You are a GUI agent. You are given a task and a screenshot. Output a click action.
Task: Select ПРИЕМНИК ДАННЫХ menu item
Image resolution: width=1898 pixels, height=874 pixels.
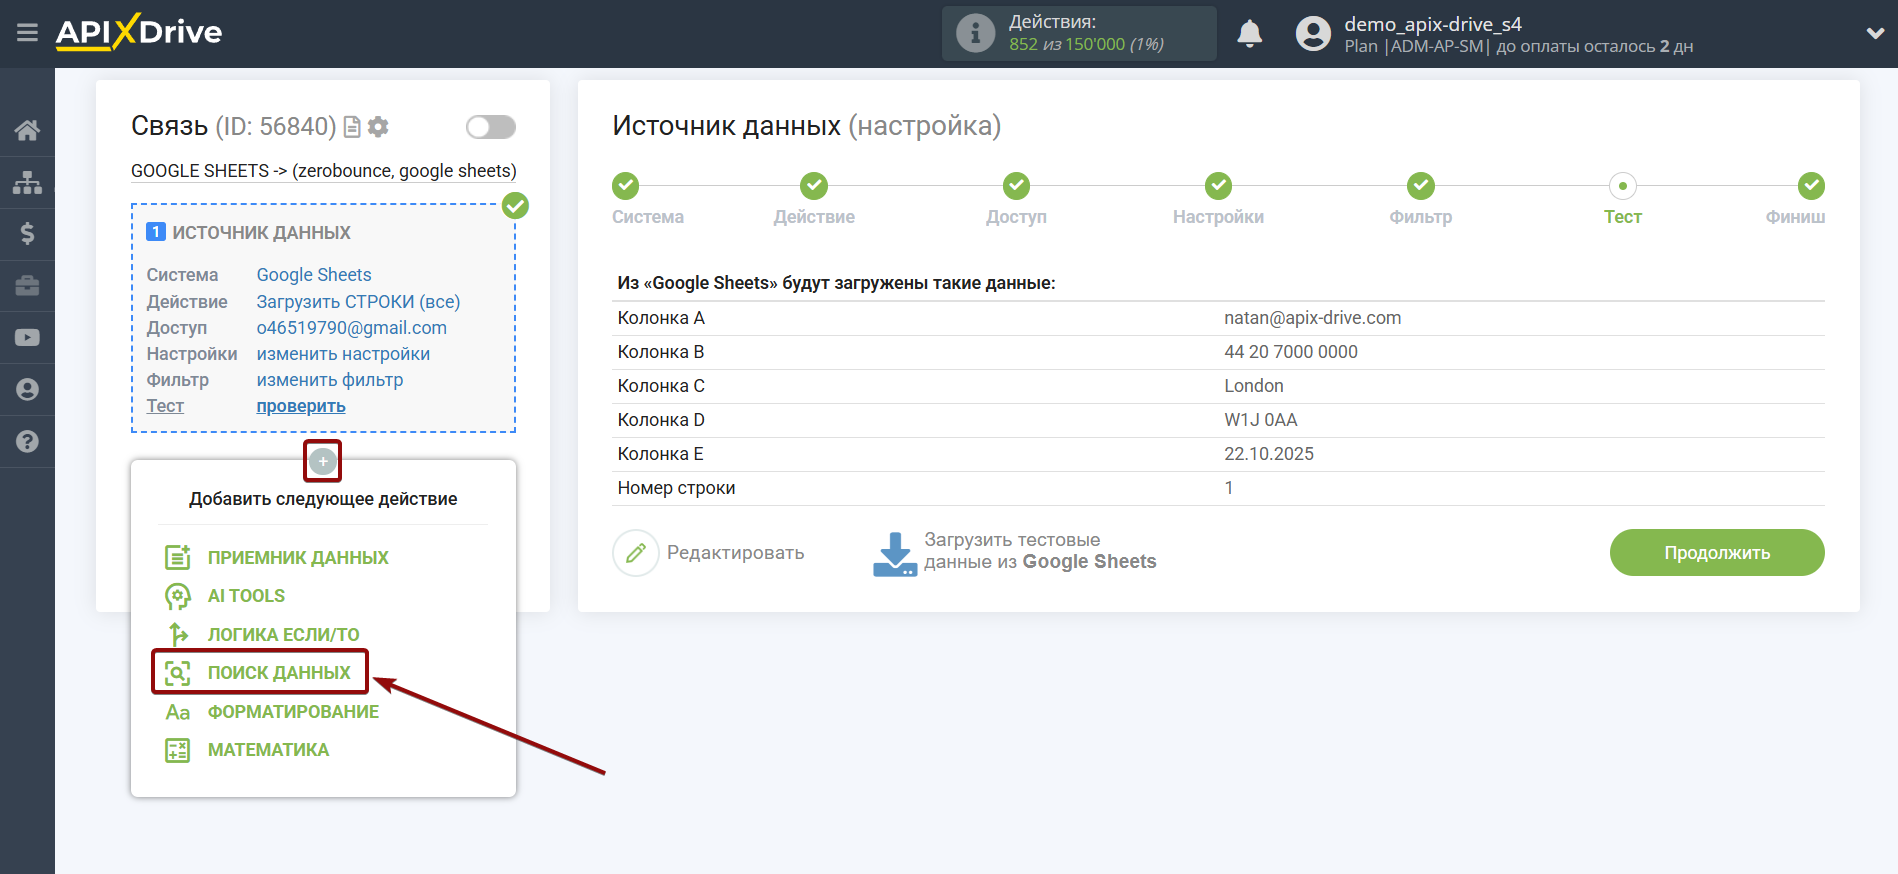[298, 558]
